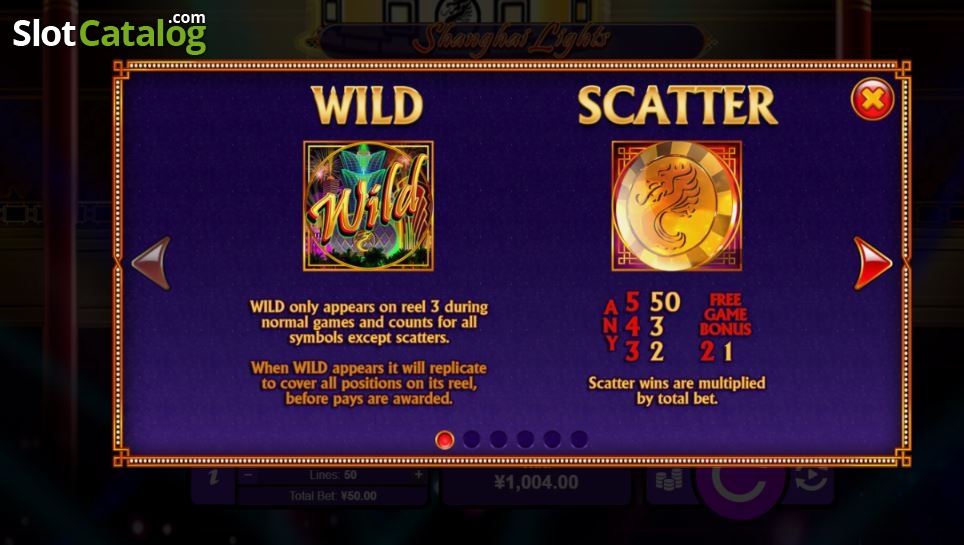Select the second page indicator dot
The width and height of the screenshot is (964, 545).
pyautogui.click(x=472, y=439)
